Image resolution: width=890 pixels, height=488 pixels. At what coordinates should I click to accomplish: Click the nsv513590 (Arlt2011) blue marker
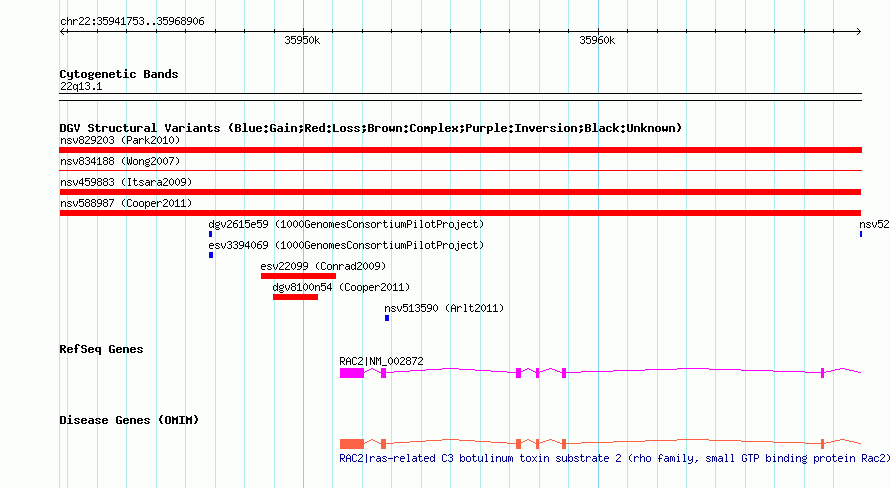387,318
